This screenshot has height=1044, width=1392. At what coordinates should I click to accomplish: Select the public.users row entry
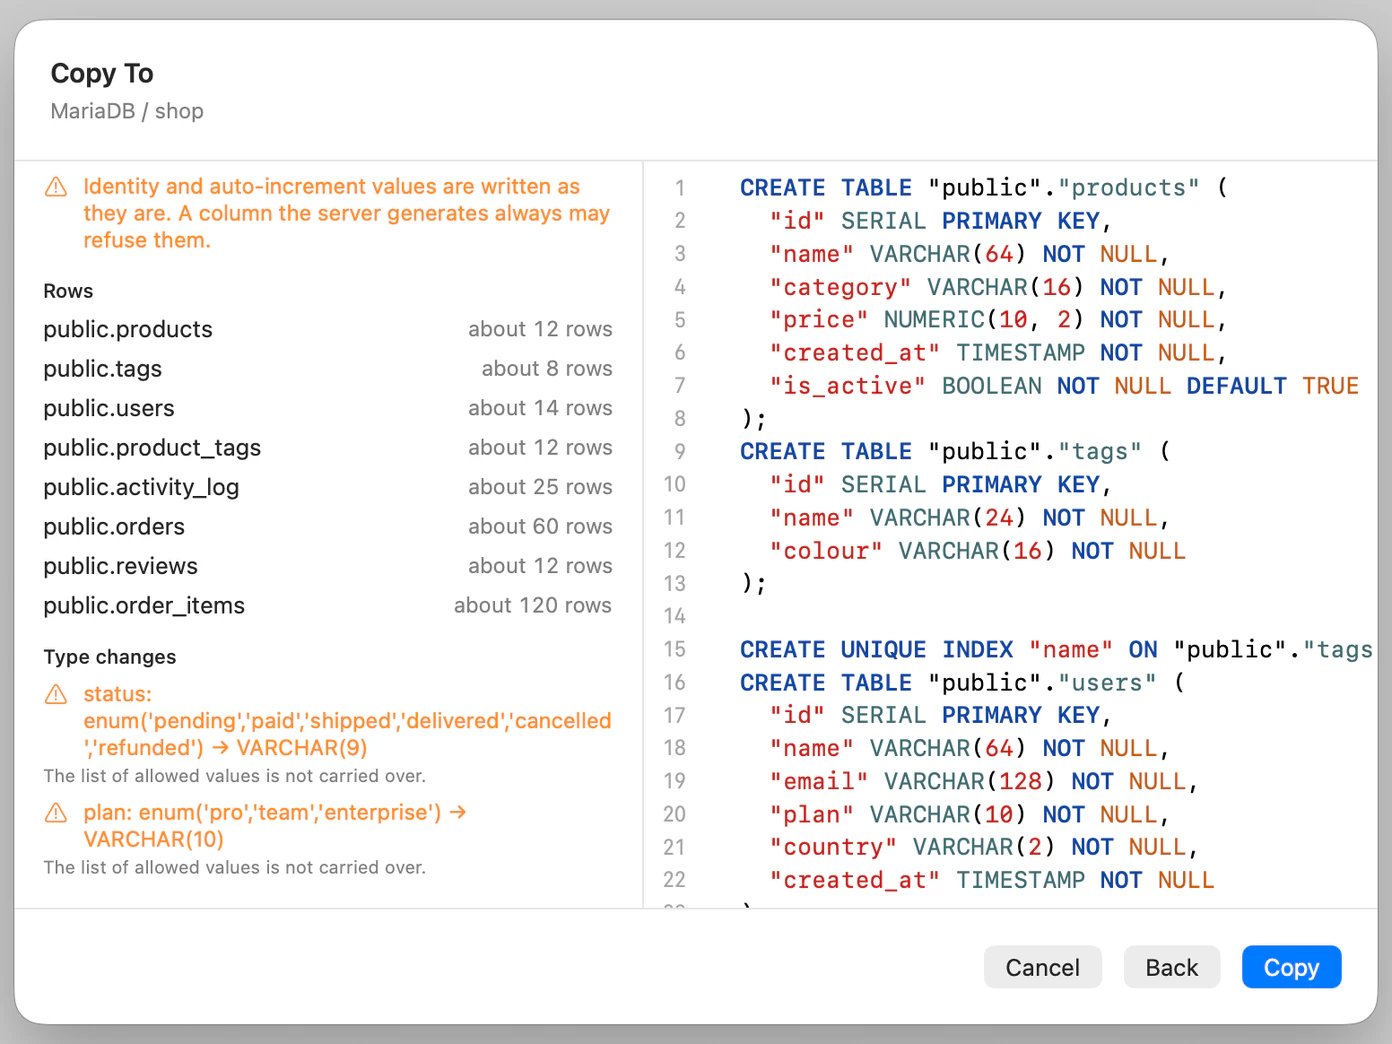click(328, 408)
